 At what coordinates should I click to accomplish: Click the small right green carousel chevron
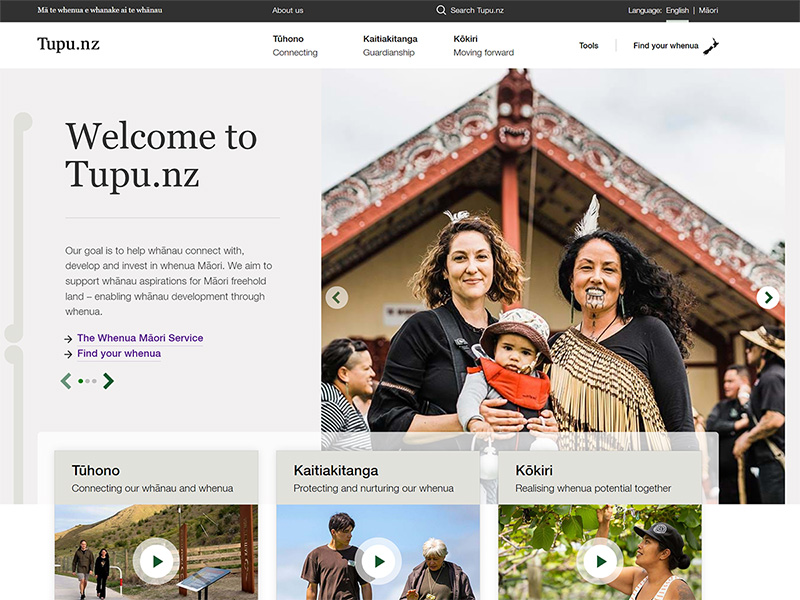coord(108,381)
